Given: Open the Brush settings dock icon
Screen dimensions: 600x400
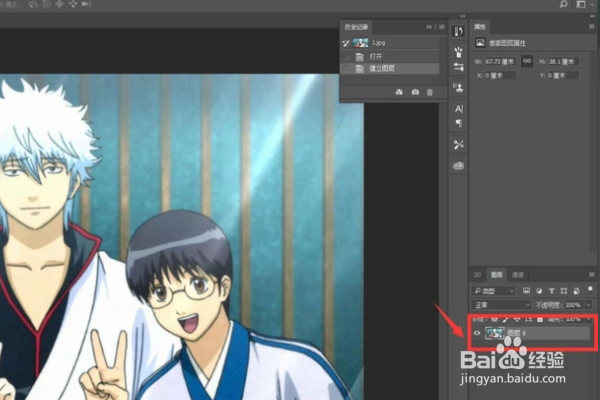Looking at the screenshot, I should [x=458, y=67].
